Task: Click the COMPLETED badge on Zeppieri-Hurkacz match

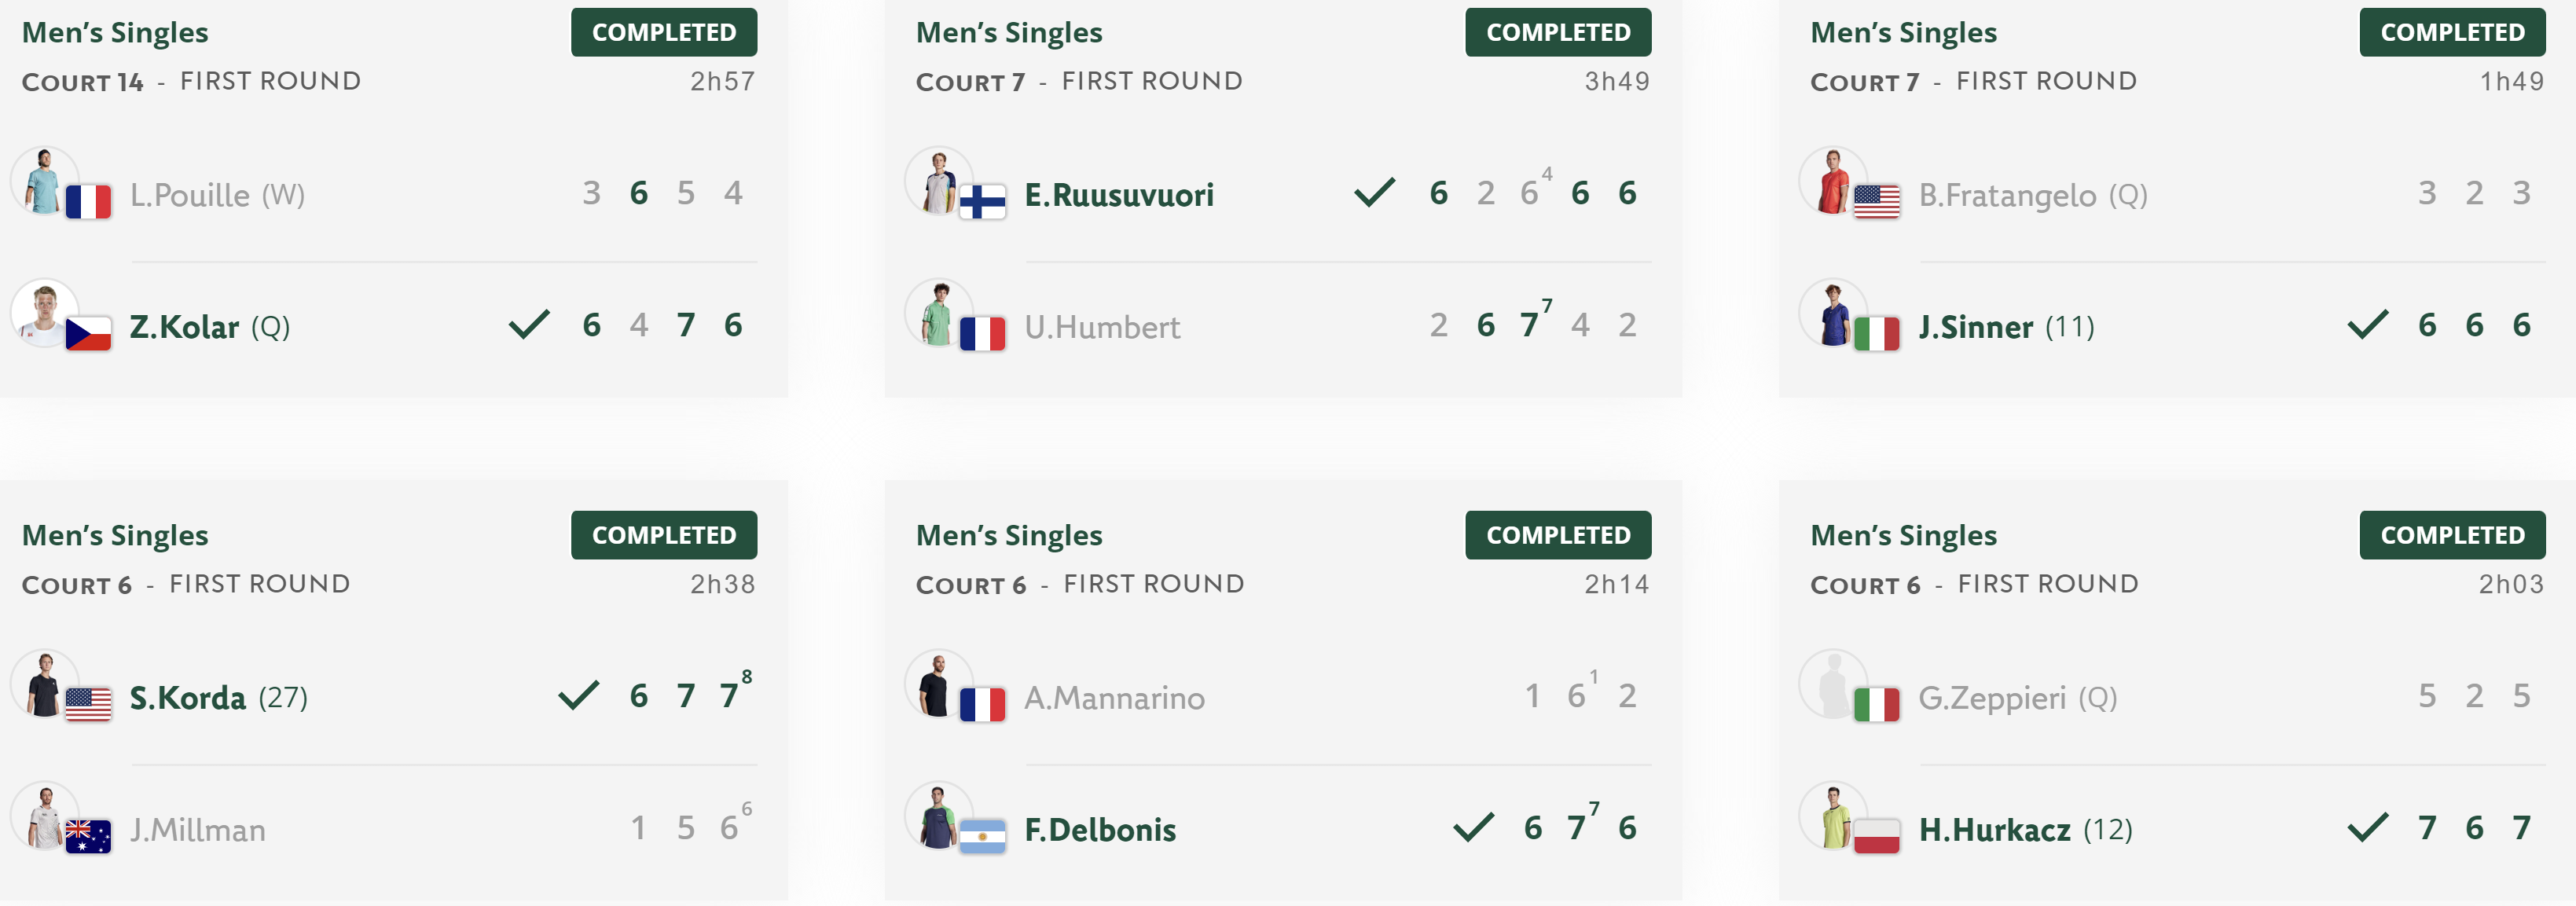Action: (2452, 535)
